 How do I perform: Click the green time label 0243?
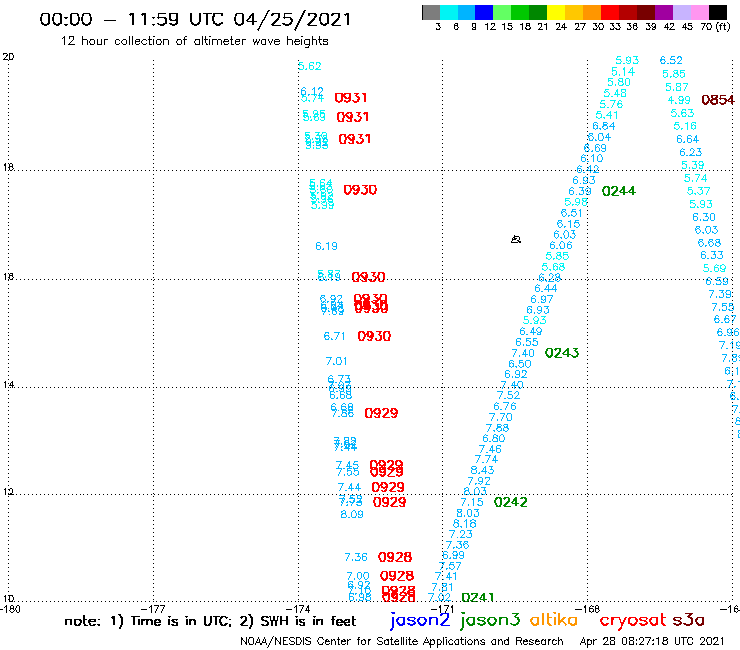[562, 353]
